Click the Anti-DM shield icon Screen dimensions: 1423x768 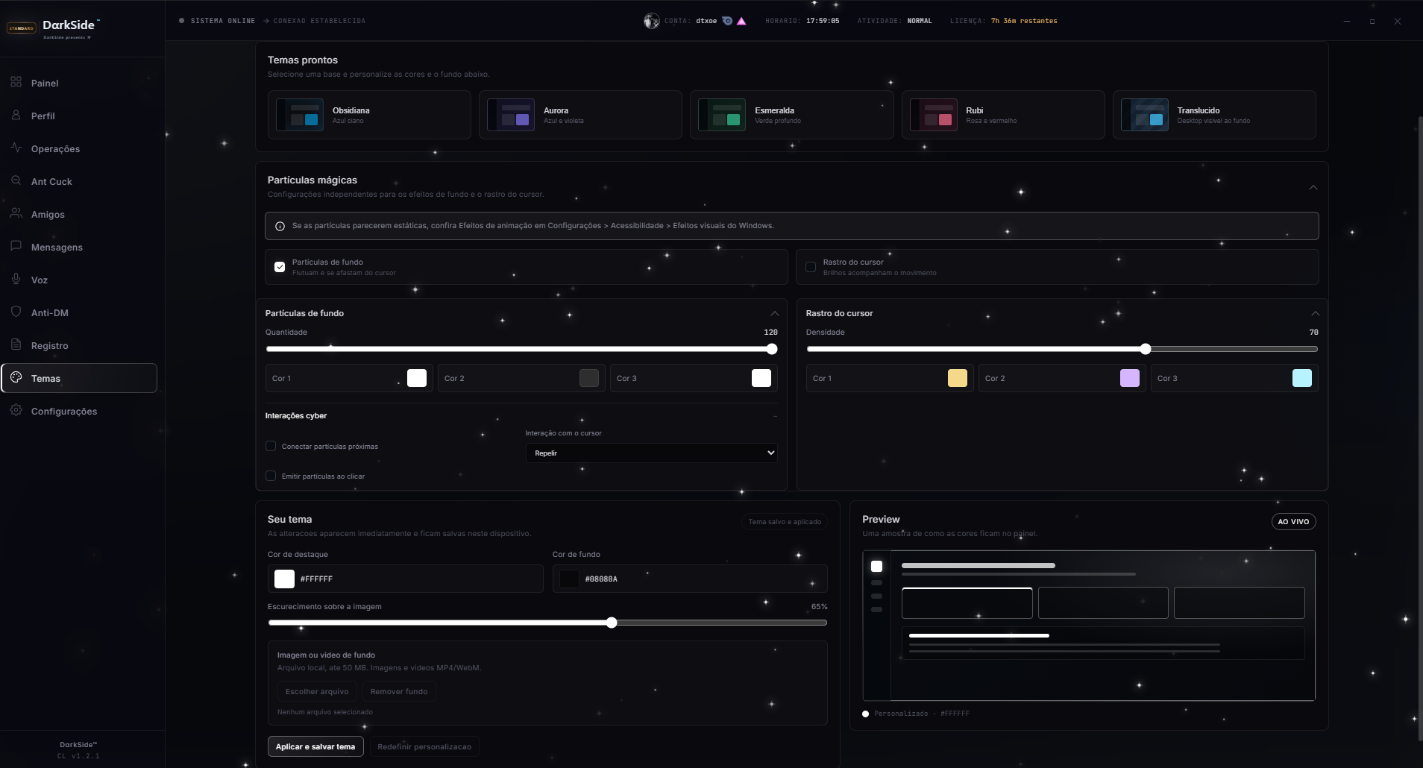16,312
